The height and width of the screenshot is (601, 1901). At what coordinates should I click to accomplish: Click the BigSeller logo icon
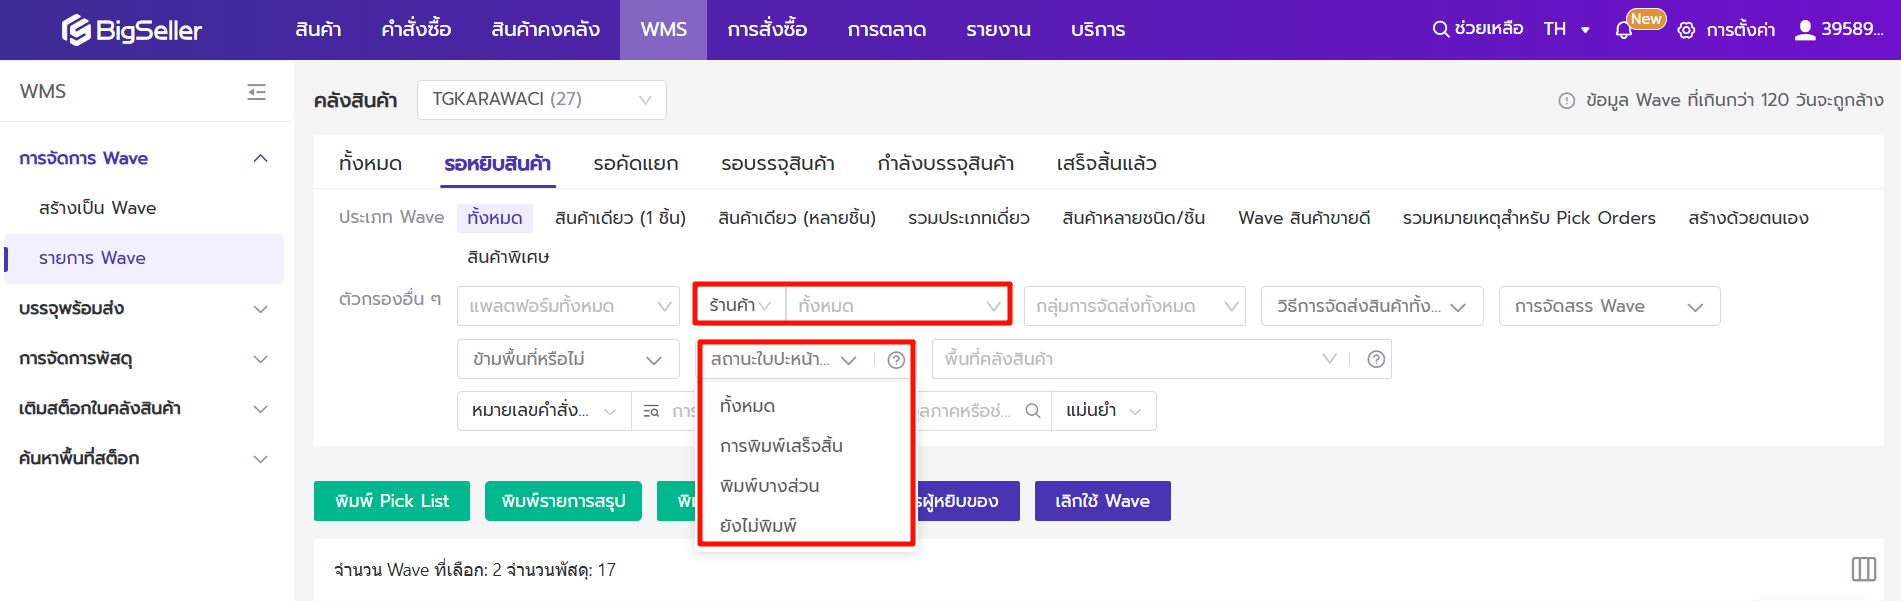click(76, 30)
